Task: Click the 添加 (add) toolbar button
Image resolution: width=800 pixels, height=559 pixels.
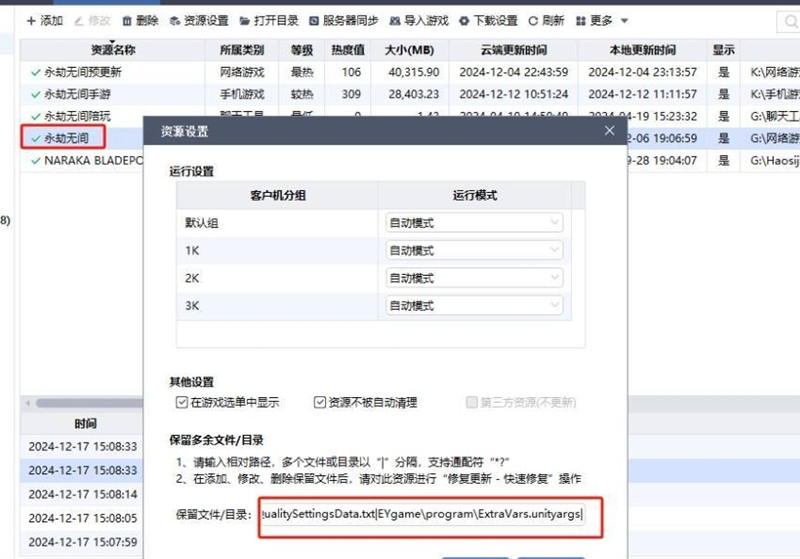Action: pyautogui.click(x=44, y=21)
